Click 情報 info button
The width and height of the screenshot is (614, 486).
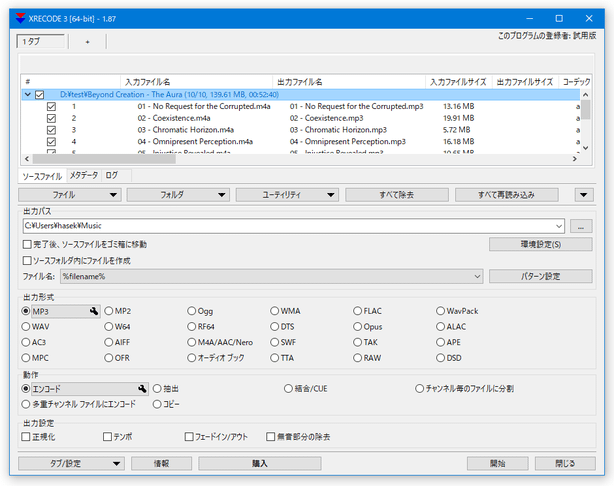(x=161, y=464)
